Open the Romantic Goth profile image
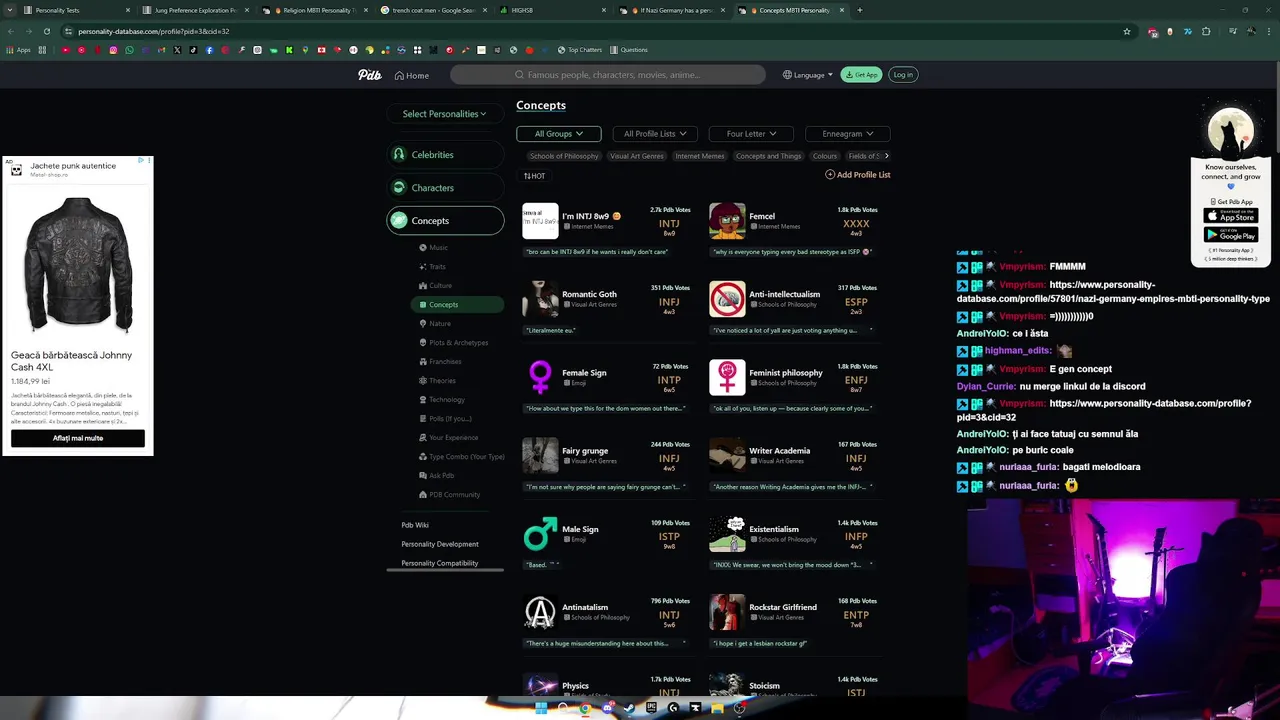The height and width of the screenshot is (720, 1280). coord(540,299)
